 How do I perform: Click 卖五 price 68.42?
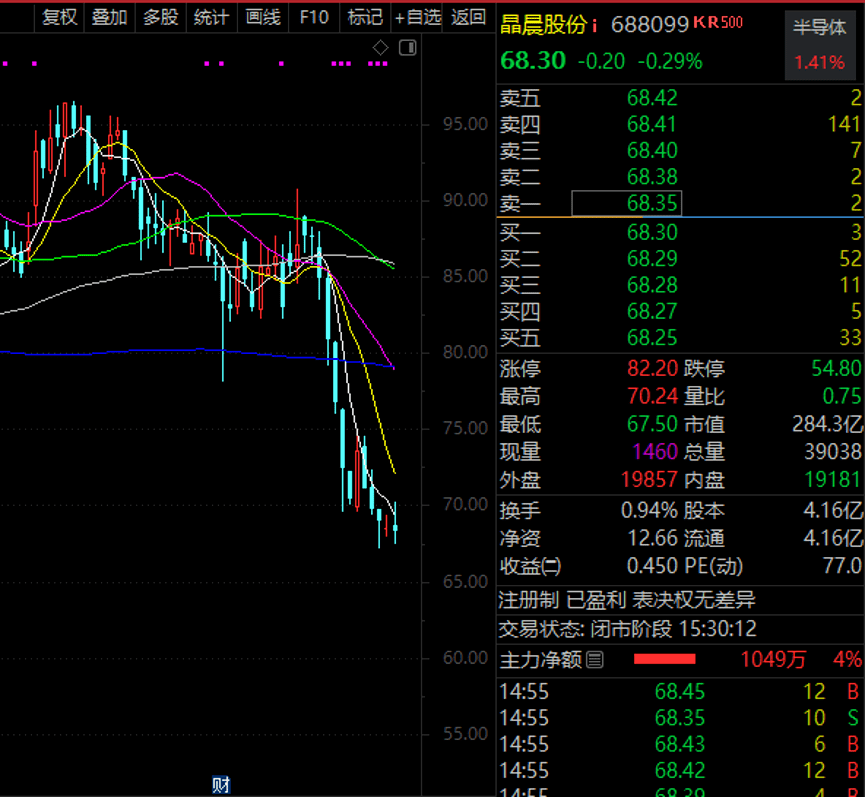pos(652,98)
